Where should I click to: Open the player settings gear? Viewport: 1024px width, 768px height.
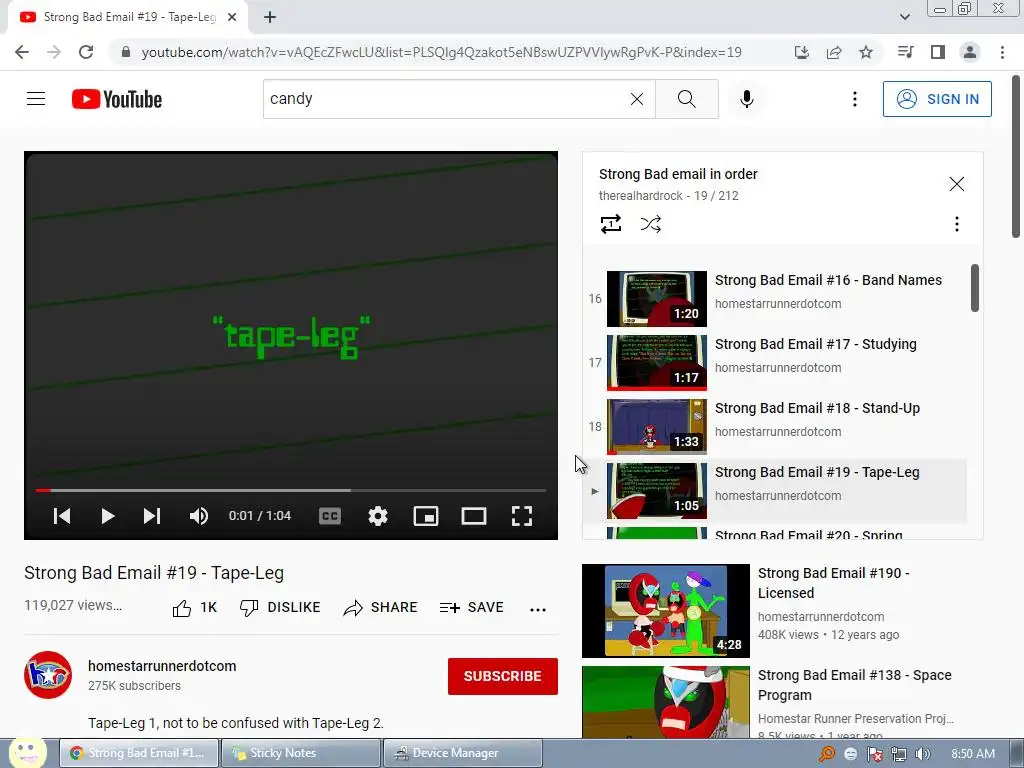coord(378,516)
